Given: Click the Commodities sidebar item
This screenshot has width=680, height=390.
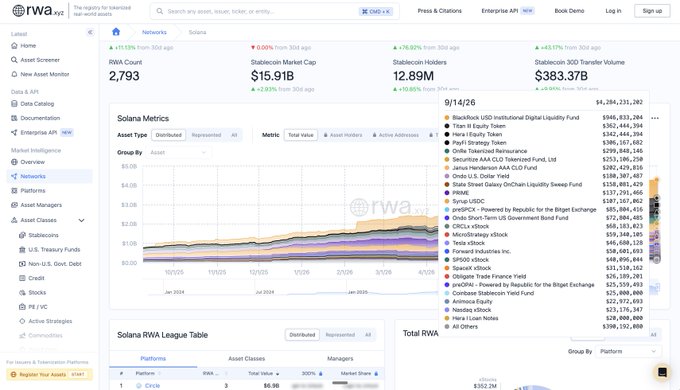Looking at the screenshot, I should click(x=45, y=335).
